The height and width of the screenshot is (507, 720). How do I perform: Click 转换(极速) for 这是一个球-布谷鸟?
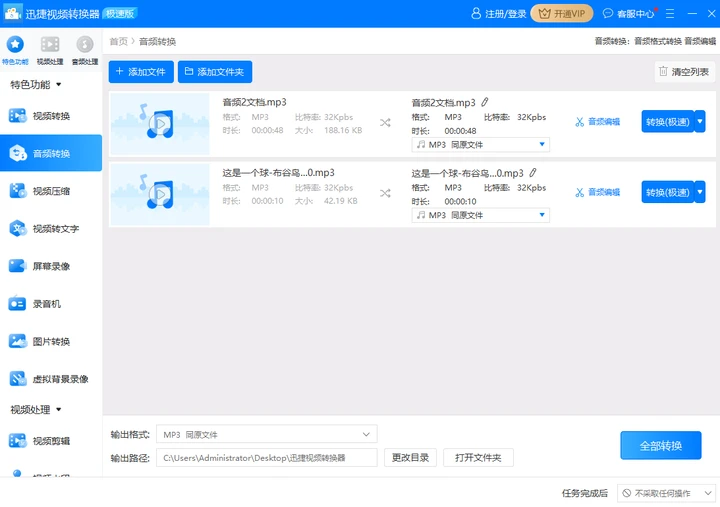668,192
